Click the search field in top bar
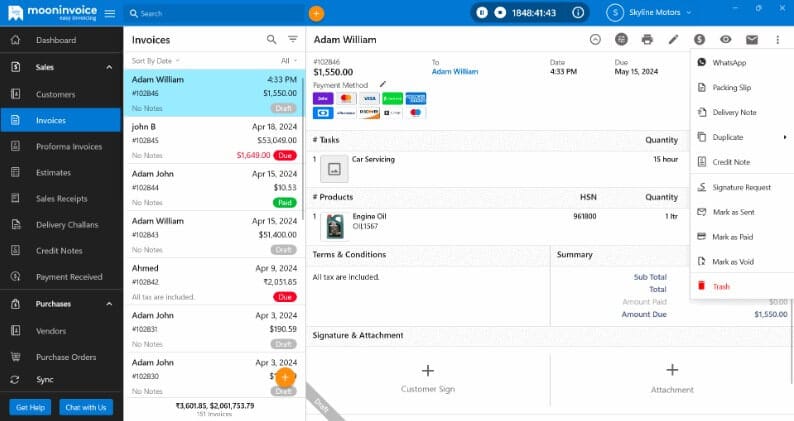 (x=215, y=13)
